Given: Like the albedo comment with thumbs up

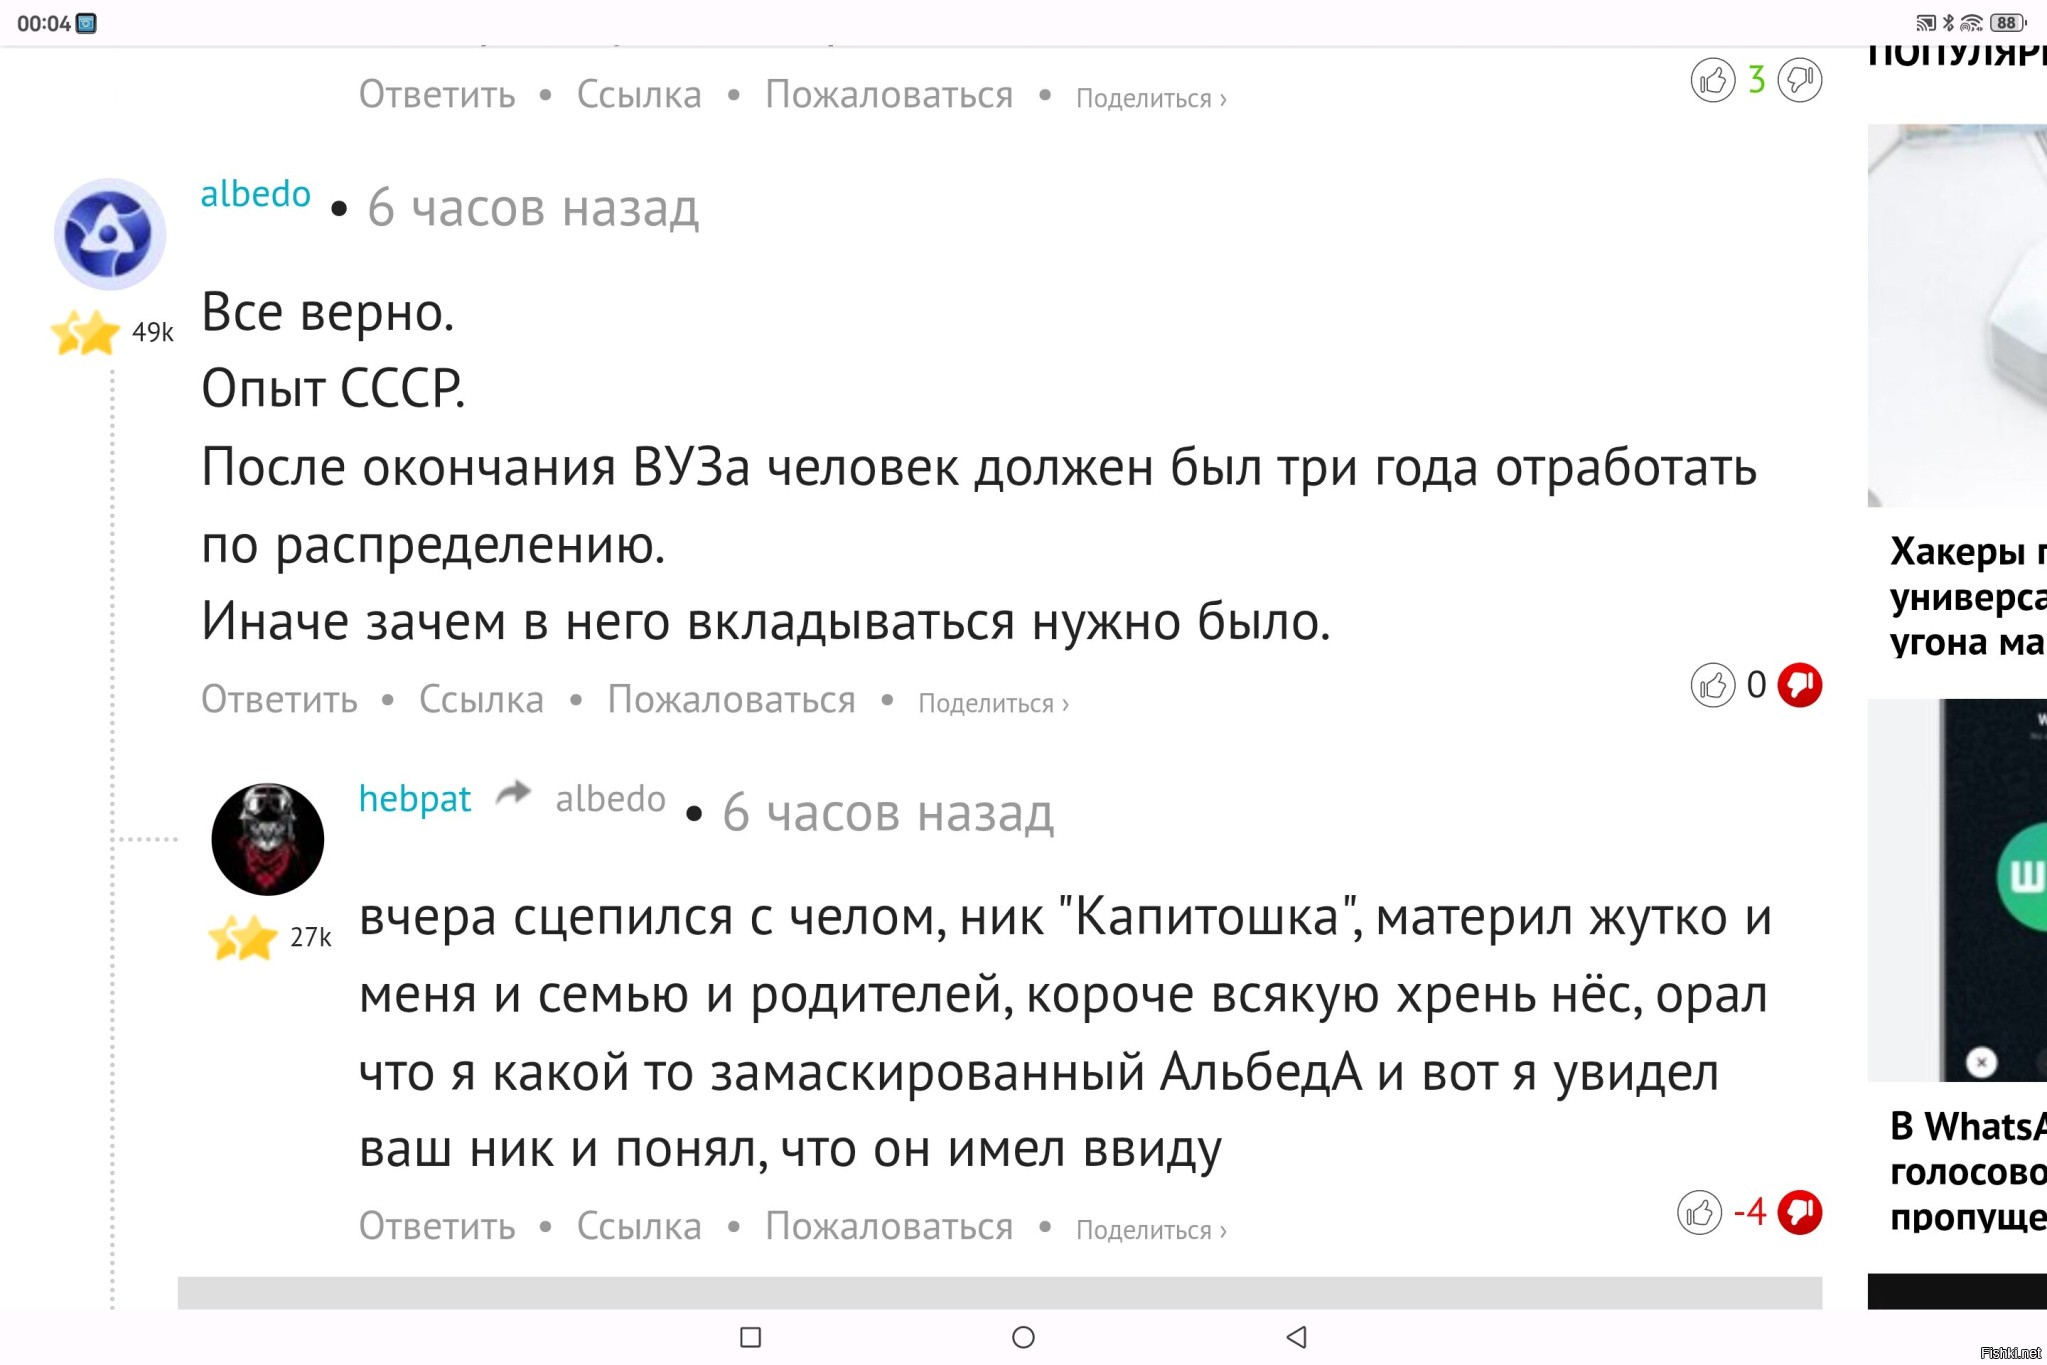Looking at the screenshot, I should (1712, 685).
